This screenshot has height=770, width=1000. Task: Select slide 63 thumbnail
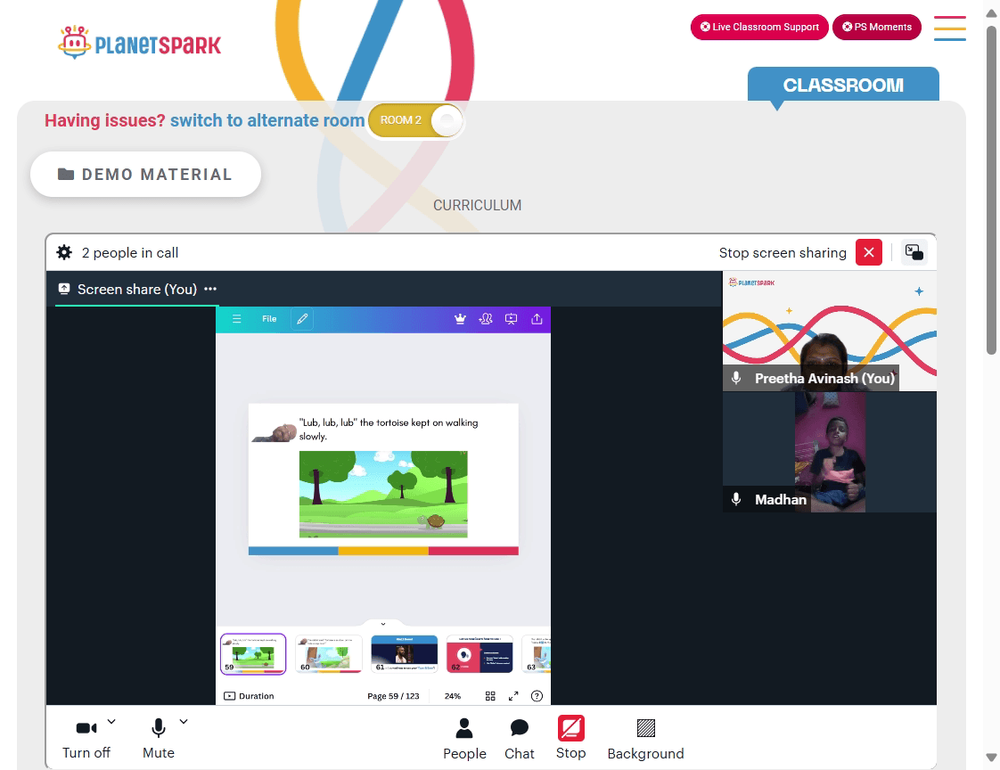pos(536,654)
